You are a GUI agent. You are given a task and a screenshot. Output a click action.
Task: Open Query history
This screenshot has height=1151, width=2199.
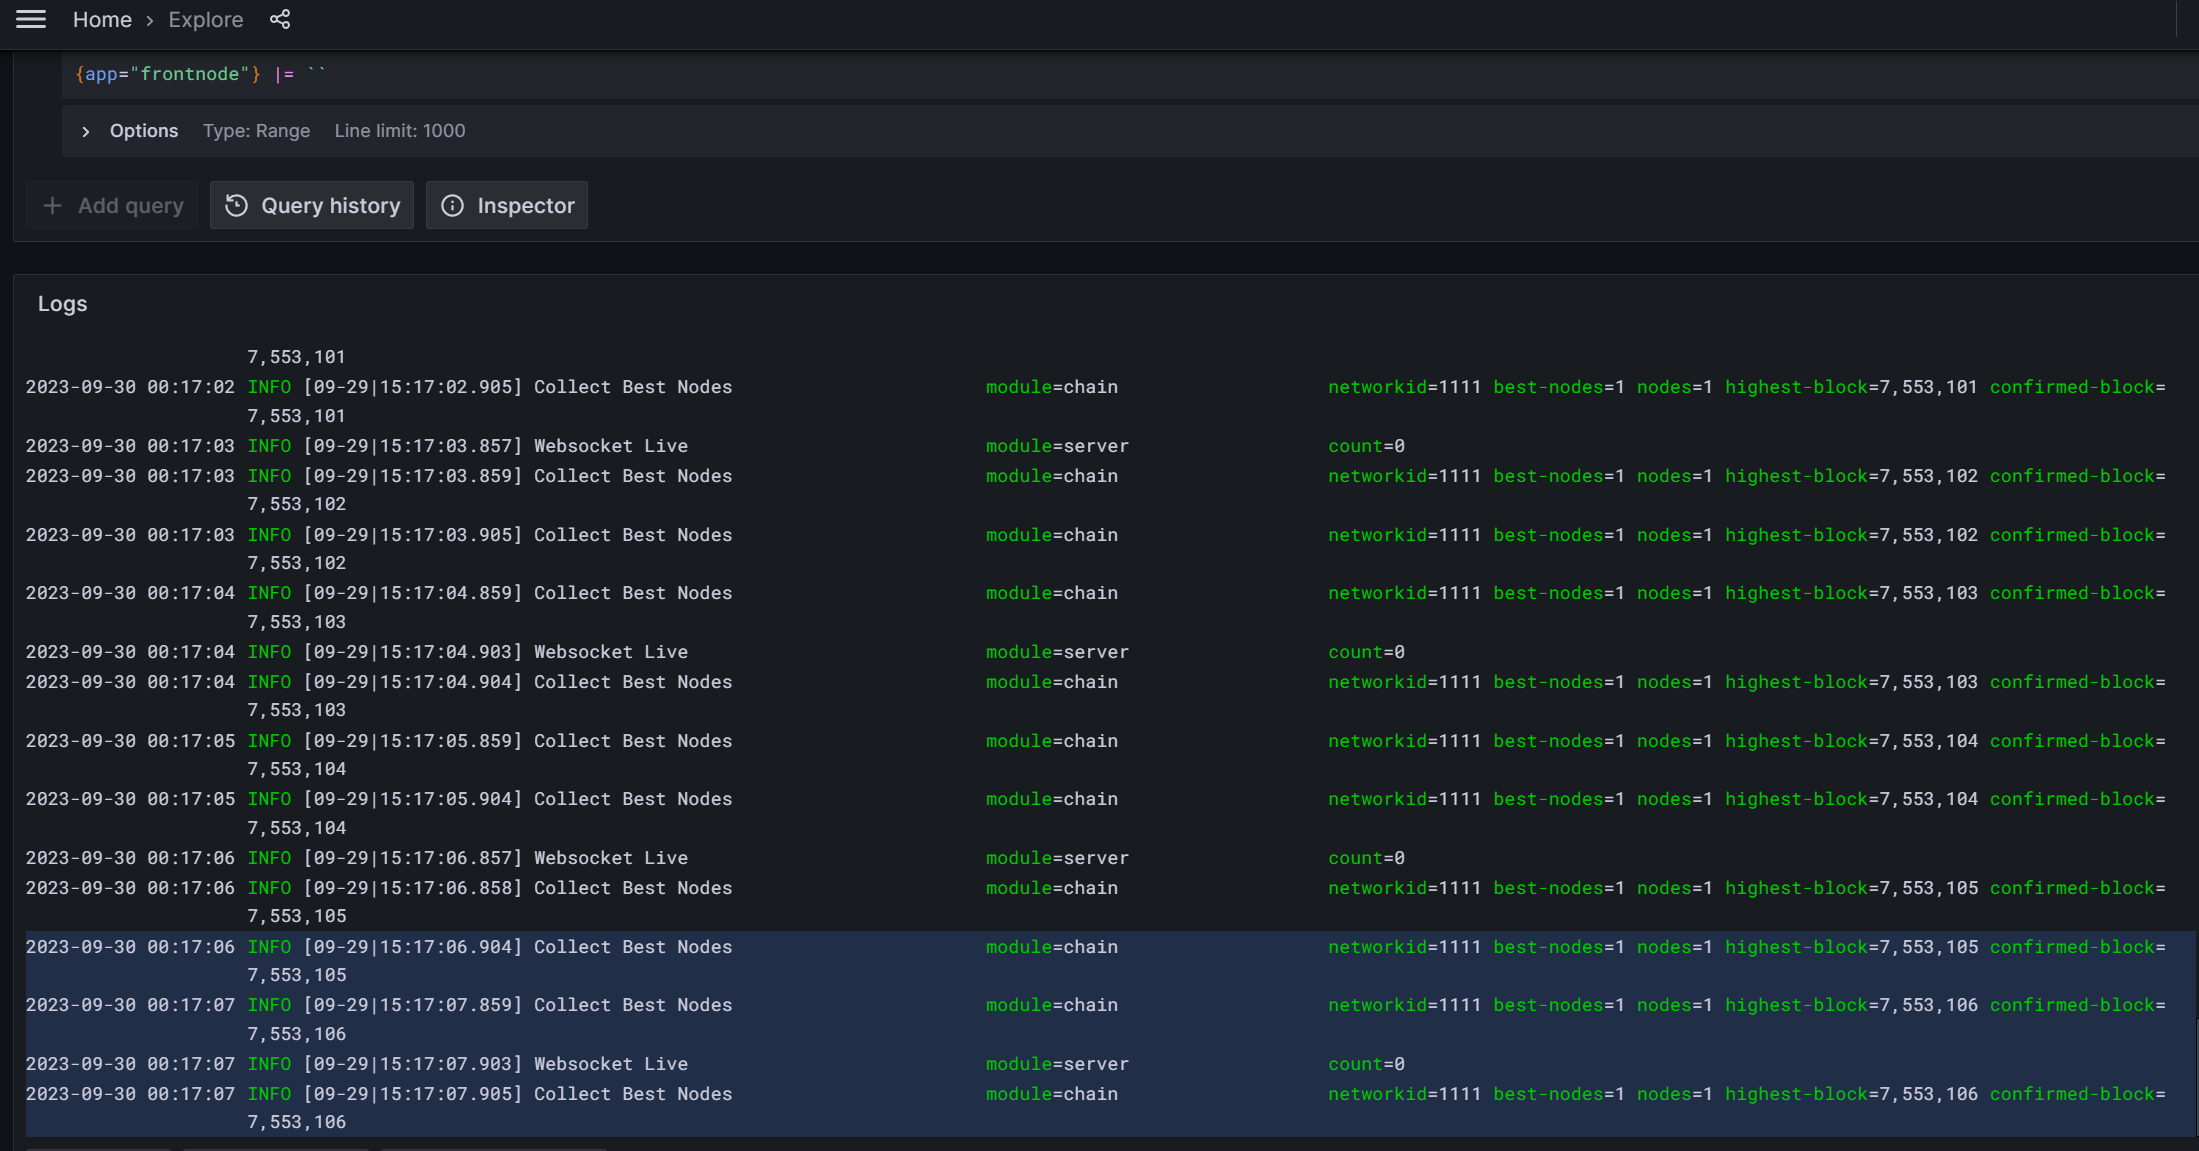[x=312, y=205]
